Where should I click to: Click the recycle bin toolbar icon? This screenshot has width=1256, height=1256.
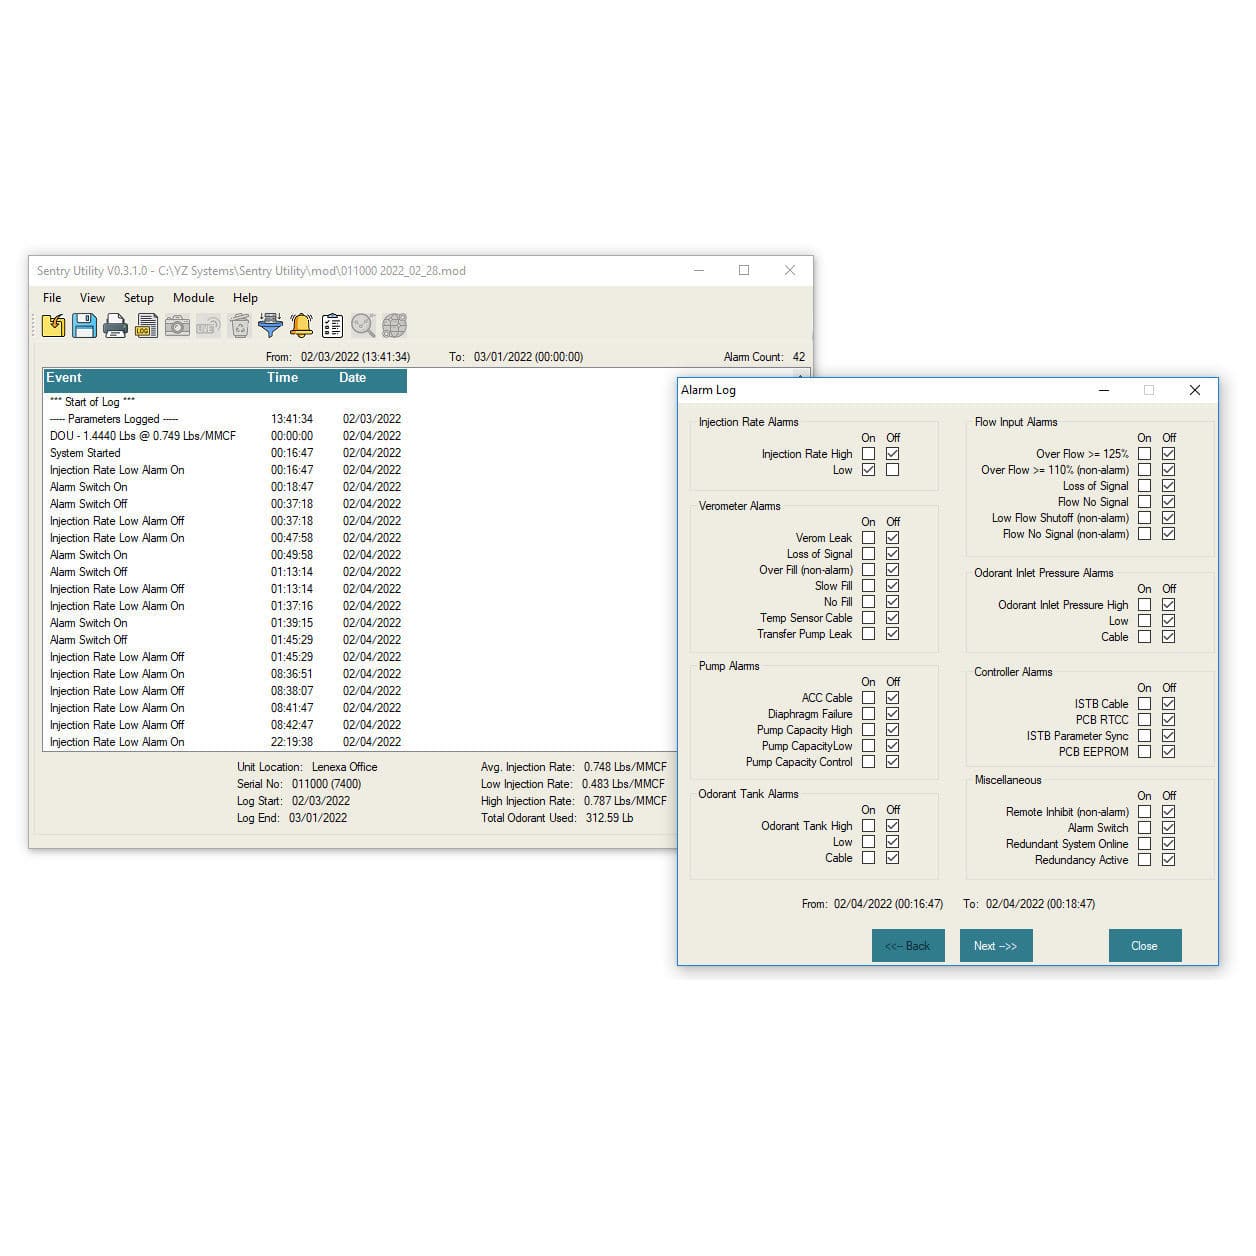238,325
